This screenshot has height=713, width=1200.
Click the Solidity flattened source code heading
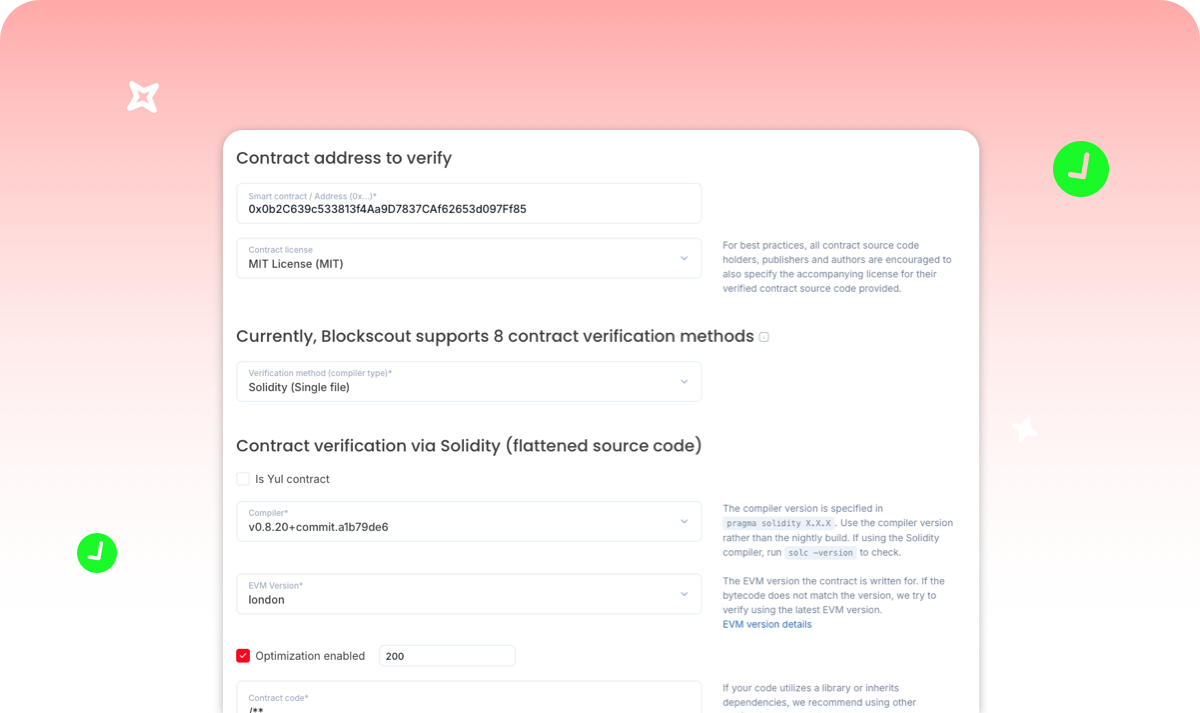click(x=468, y=446)
